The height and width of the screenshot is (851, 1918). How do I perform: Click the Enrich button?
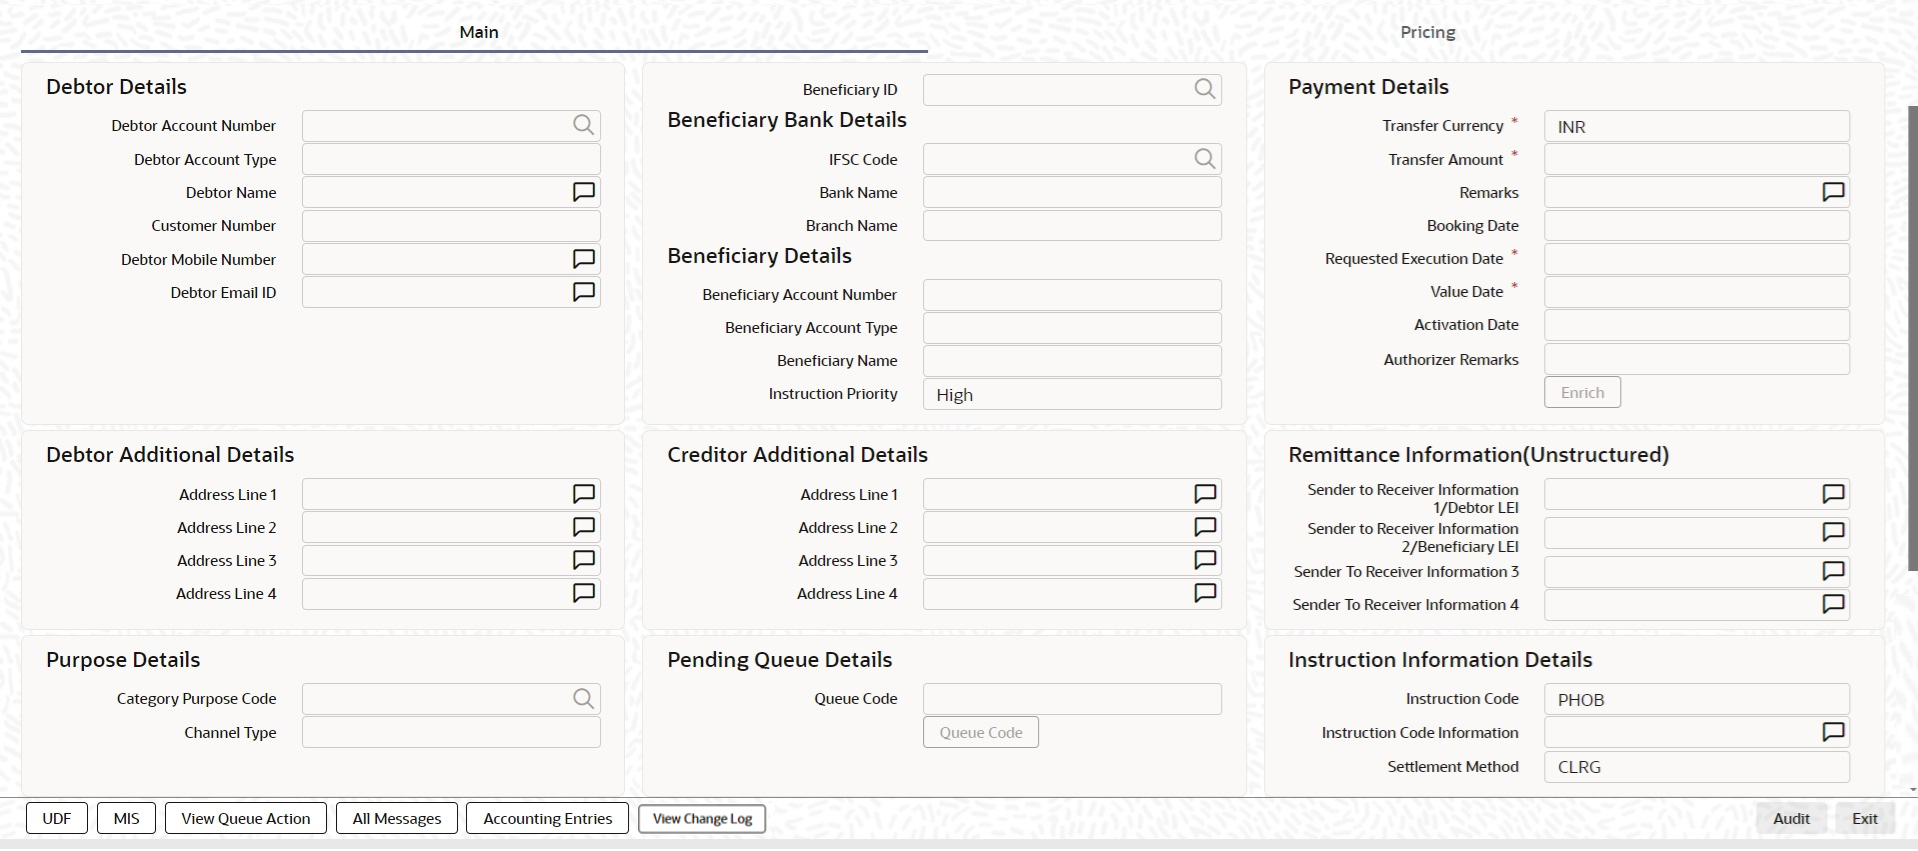coord(1582,392)
